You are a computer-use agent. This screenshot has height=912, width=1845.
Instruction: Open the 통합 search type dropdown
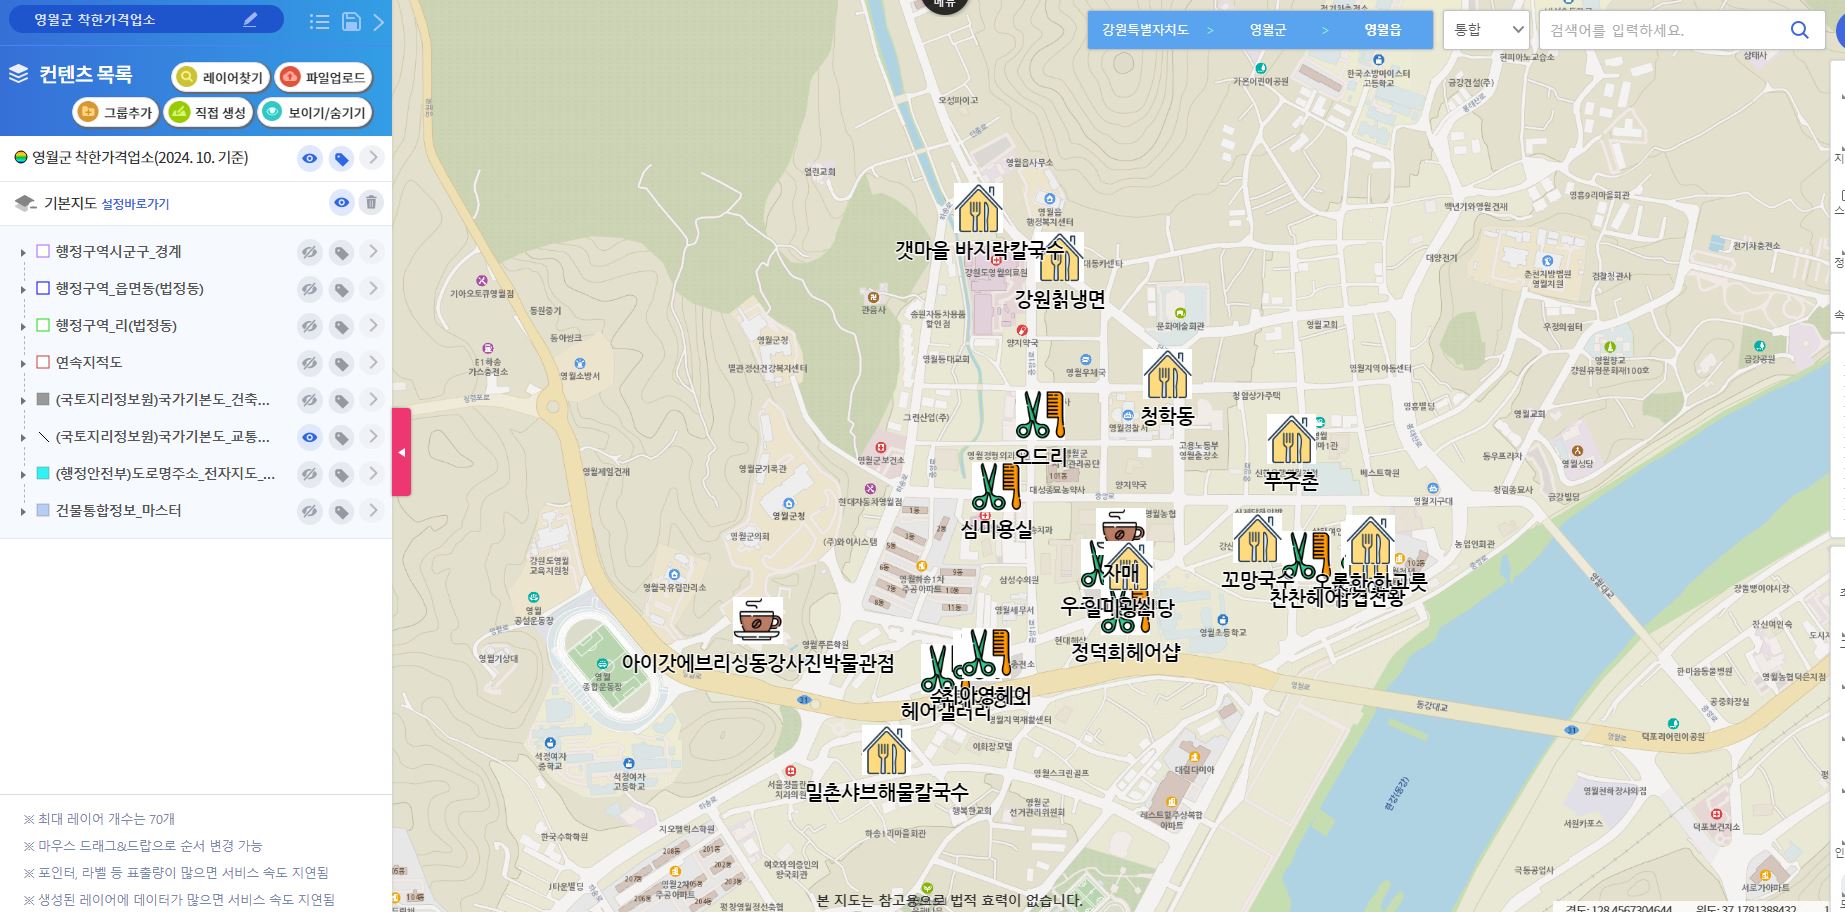point(1486,30)
